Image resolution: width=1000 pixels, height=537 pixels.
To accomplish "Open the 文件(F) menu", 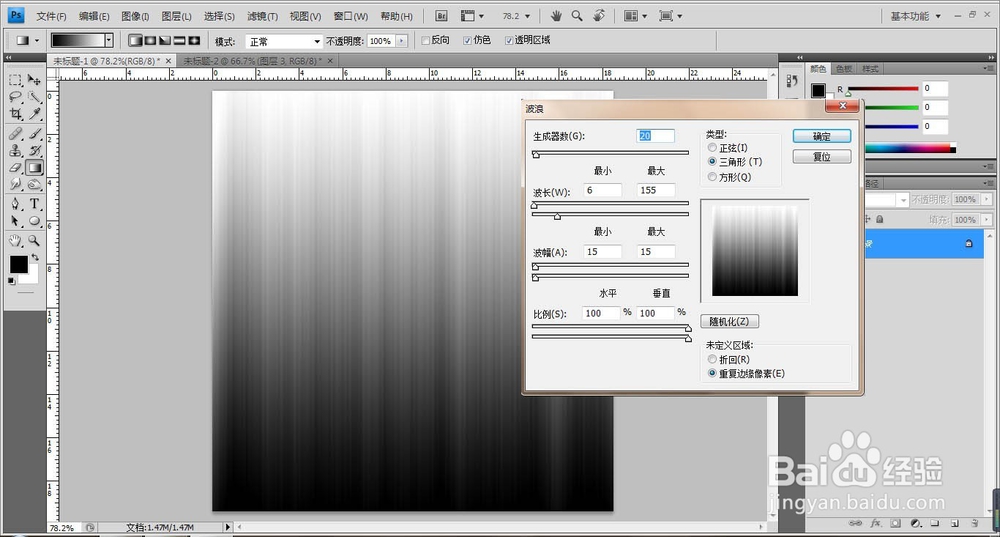I will point(51,17).
